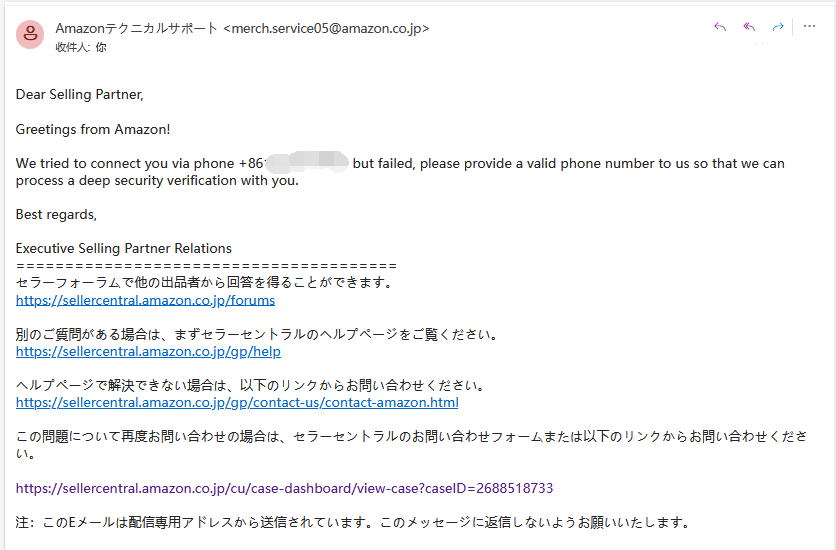
Task: Open the contact-amazon.html link
Action: click(237, 402)
